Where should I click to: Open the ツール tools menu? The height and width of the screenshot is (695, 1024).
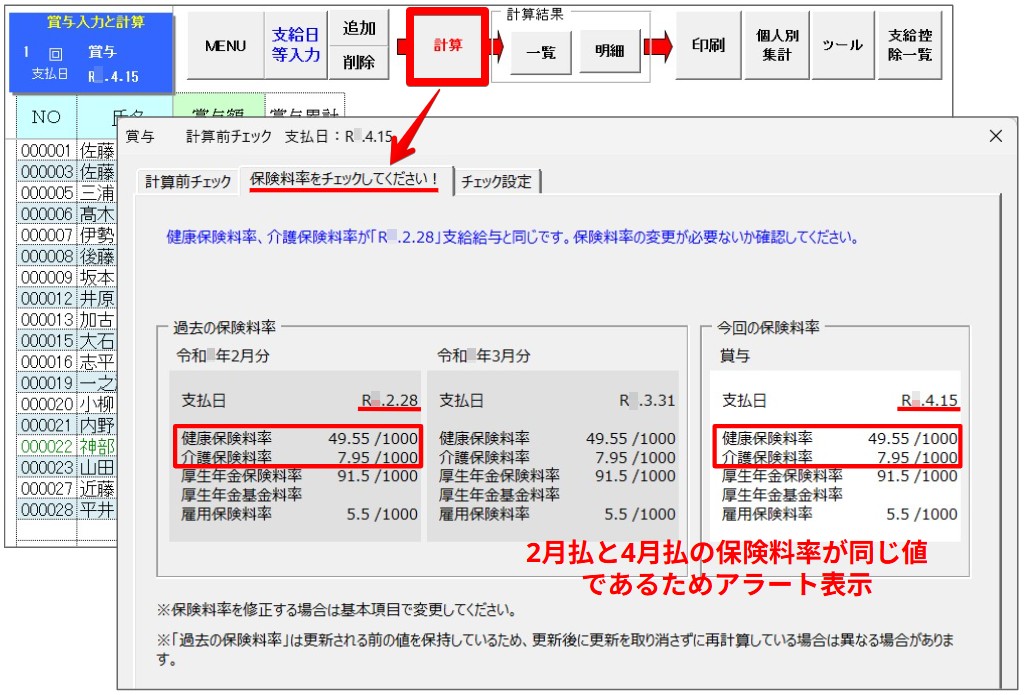click(x=843, y=46)
